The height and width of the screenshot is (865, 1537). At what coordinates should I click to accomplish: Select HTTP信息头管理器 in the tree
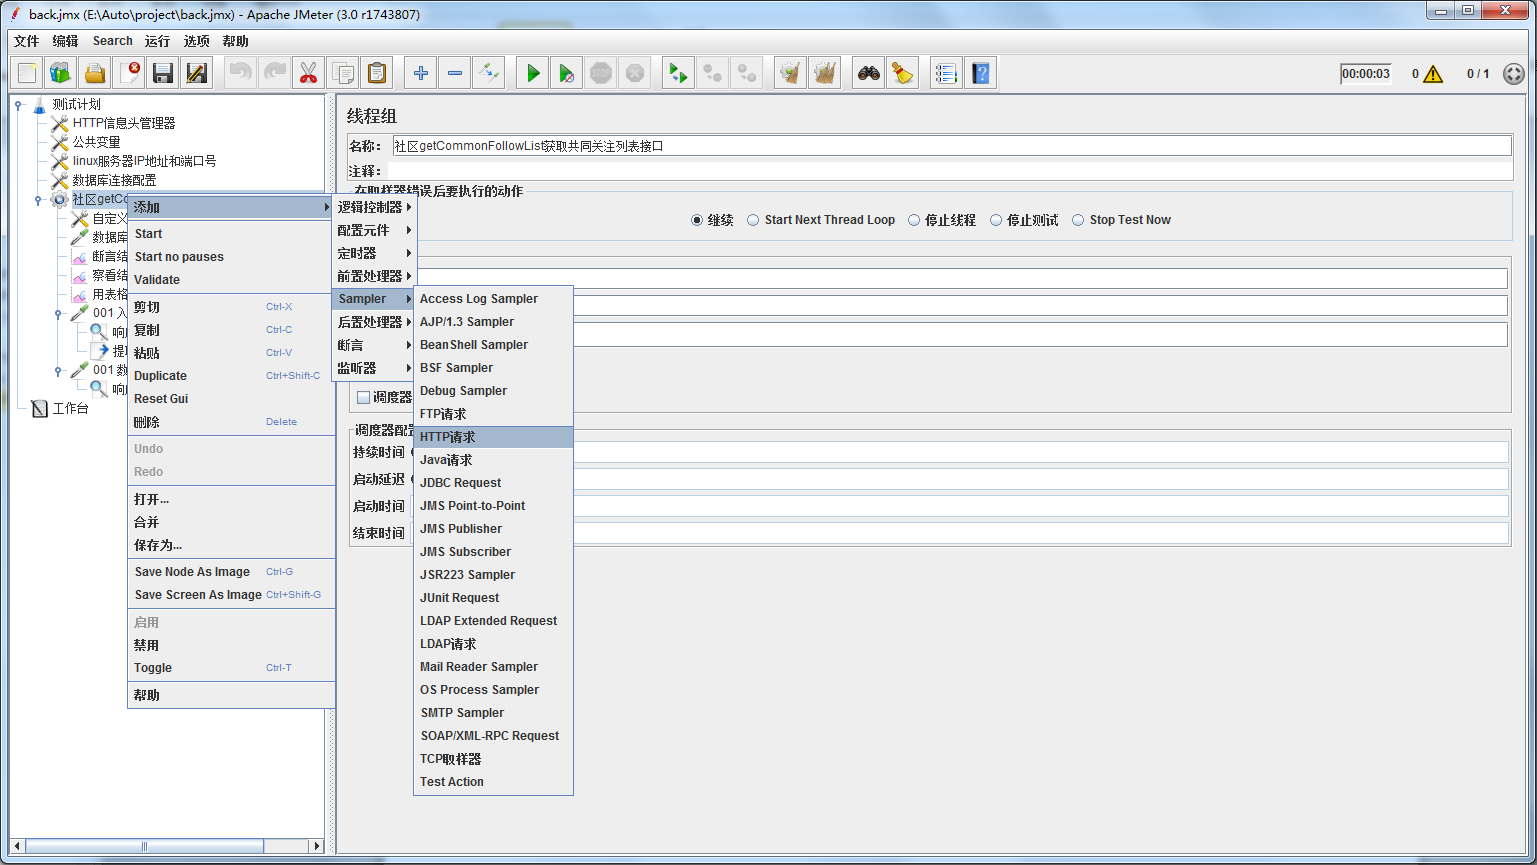[124, 123]
